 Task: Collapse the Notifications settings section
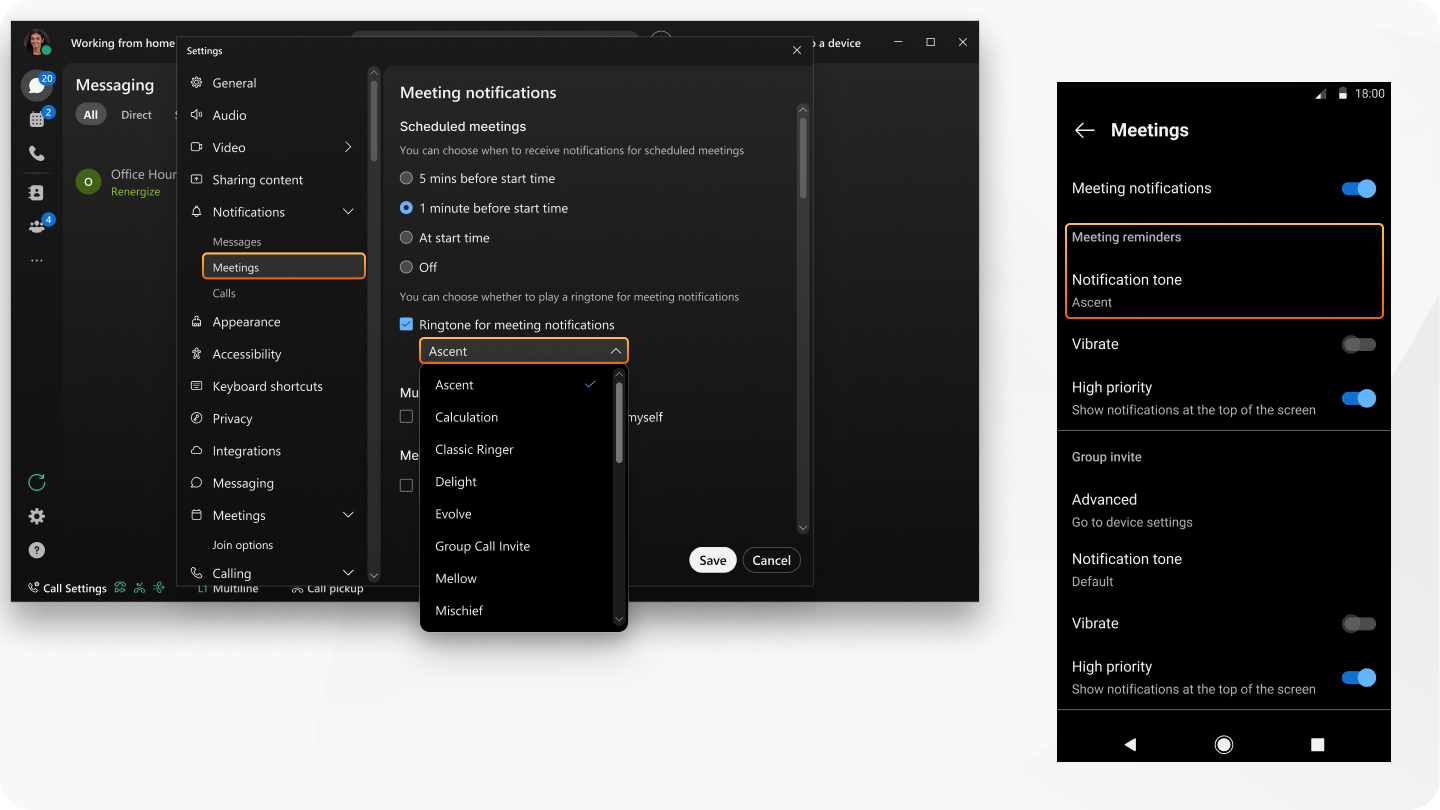(x=348, y=212)
